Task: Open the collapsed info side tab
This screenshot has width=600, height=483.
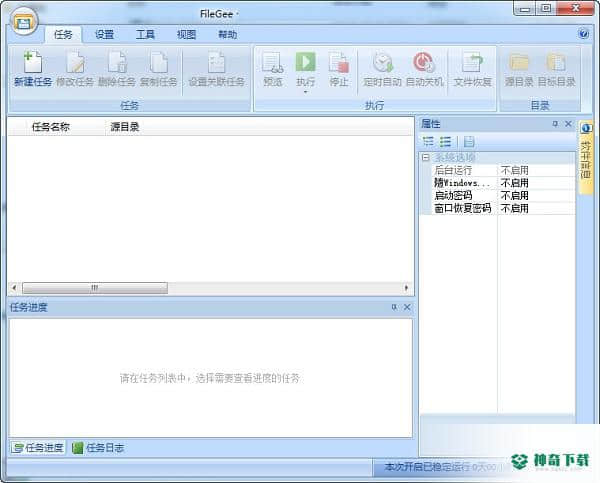Action: pos(585,158)
